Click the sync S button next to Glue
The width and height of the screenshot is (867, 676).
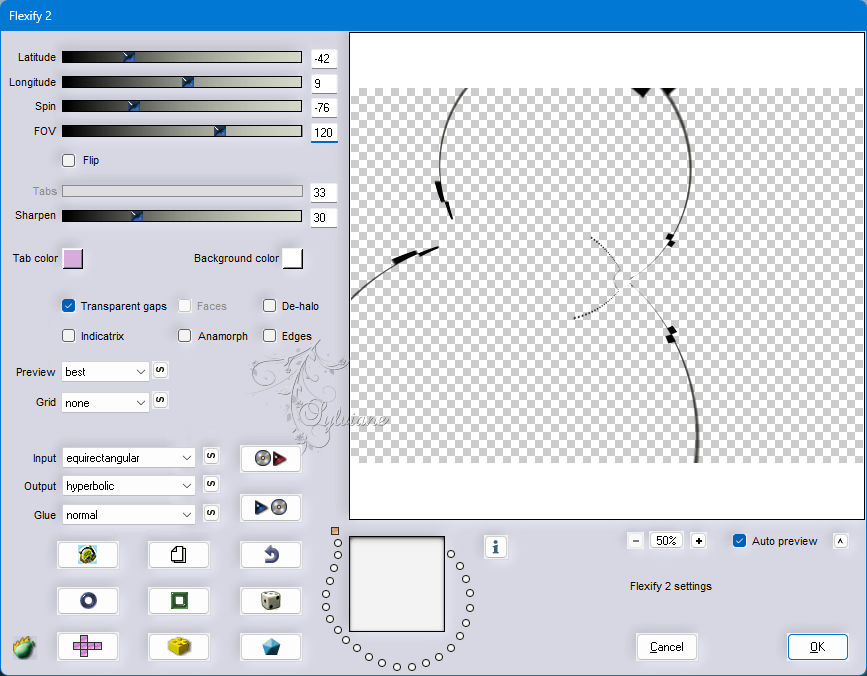pyautogui.click(x=211, y=512)
